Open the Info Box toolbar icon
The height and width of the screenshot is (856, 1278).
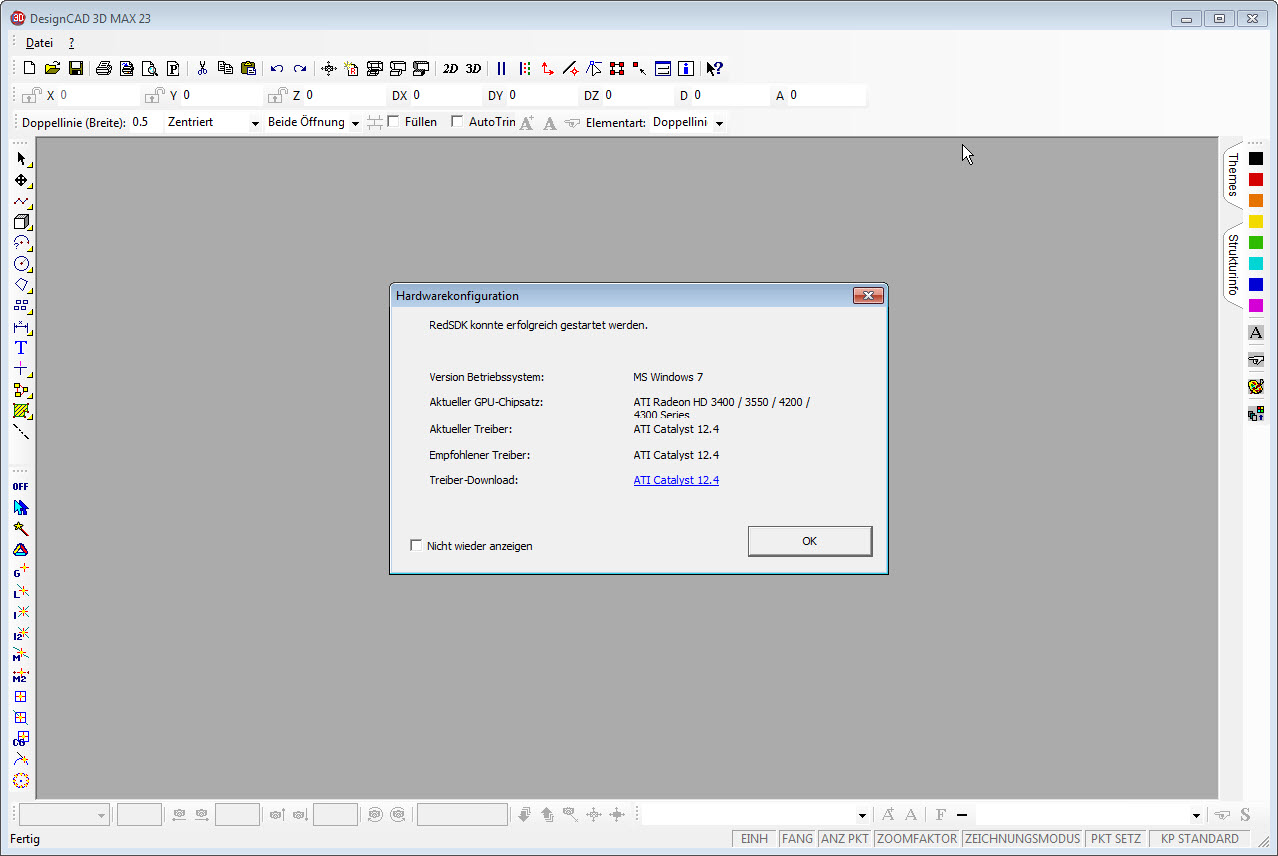(685, 68)
